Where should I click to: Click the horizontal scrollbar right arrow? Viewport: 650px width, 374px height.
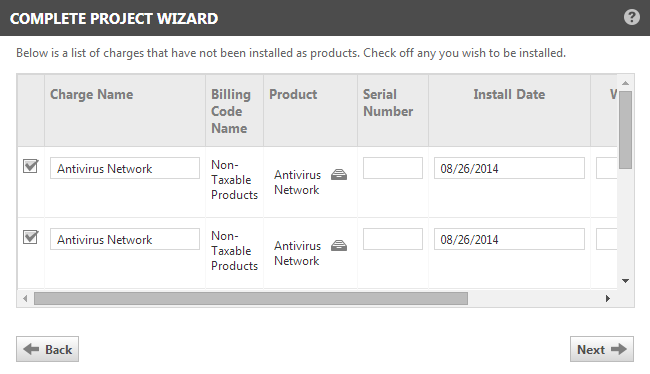point(608,298)
